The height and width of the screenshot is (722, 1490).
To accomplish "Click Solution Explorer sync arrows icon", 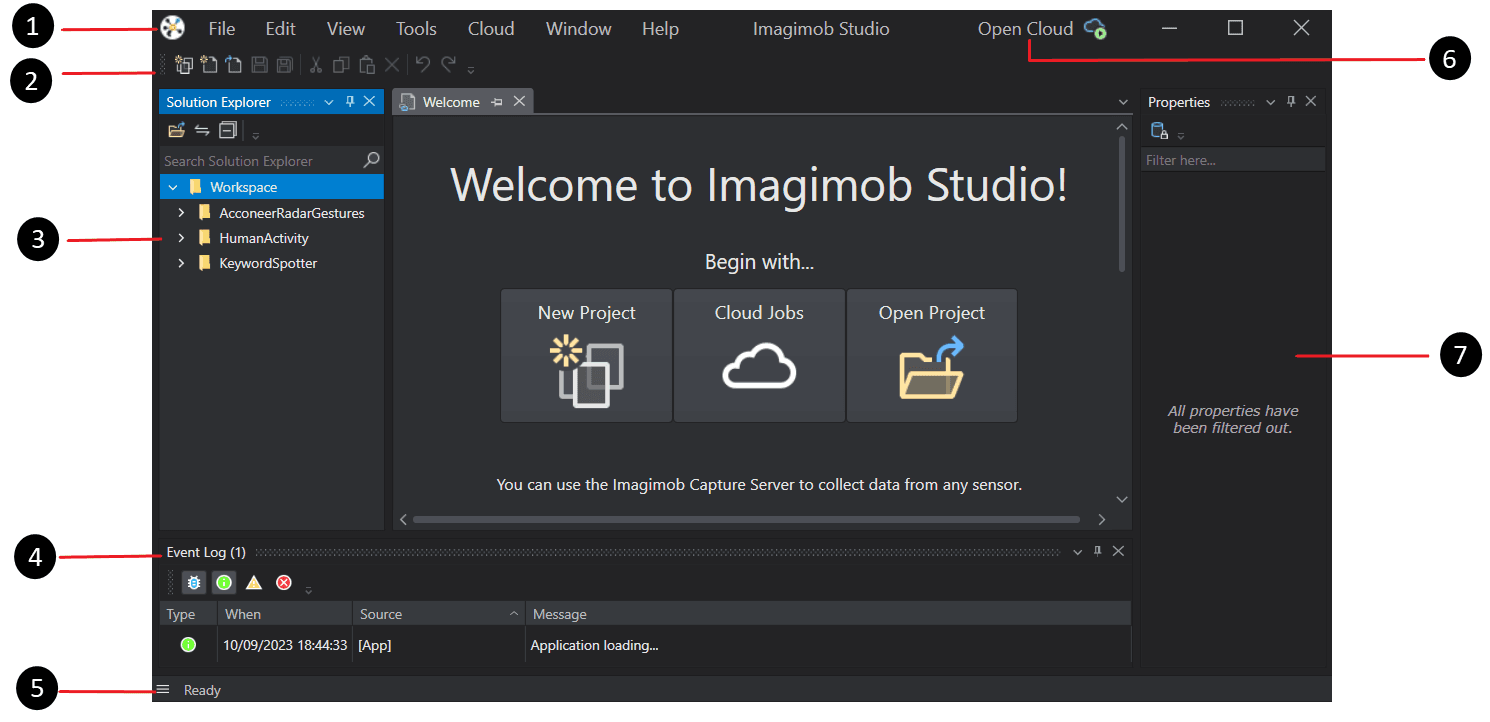I will pos(202,130).
